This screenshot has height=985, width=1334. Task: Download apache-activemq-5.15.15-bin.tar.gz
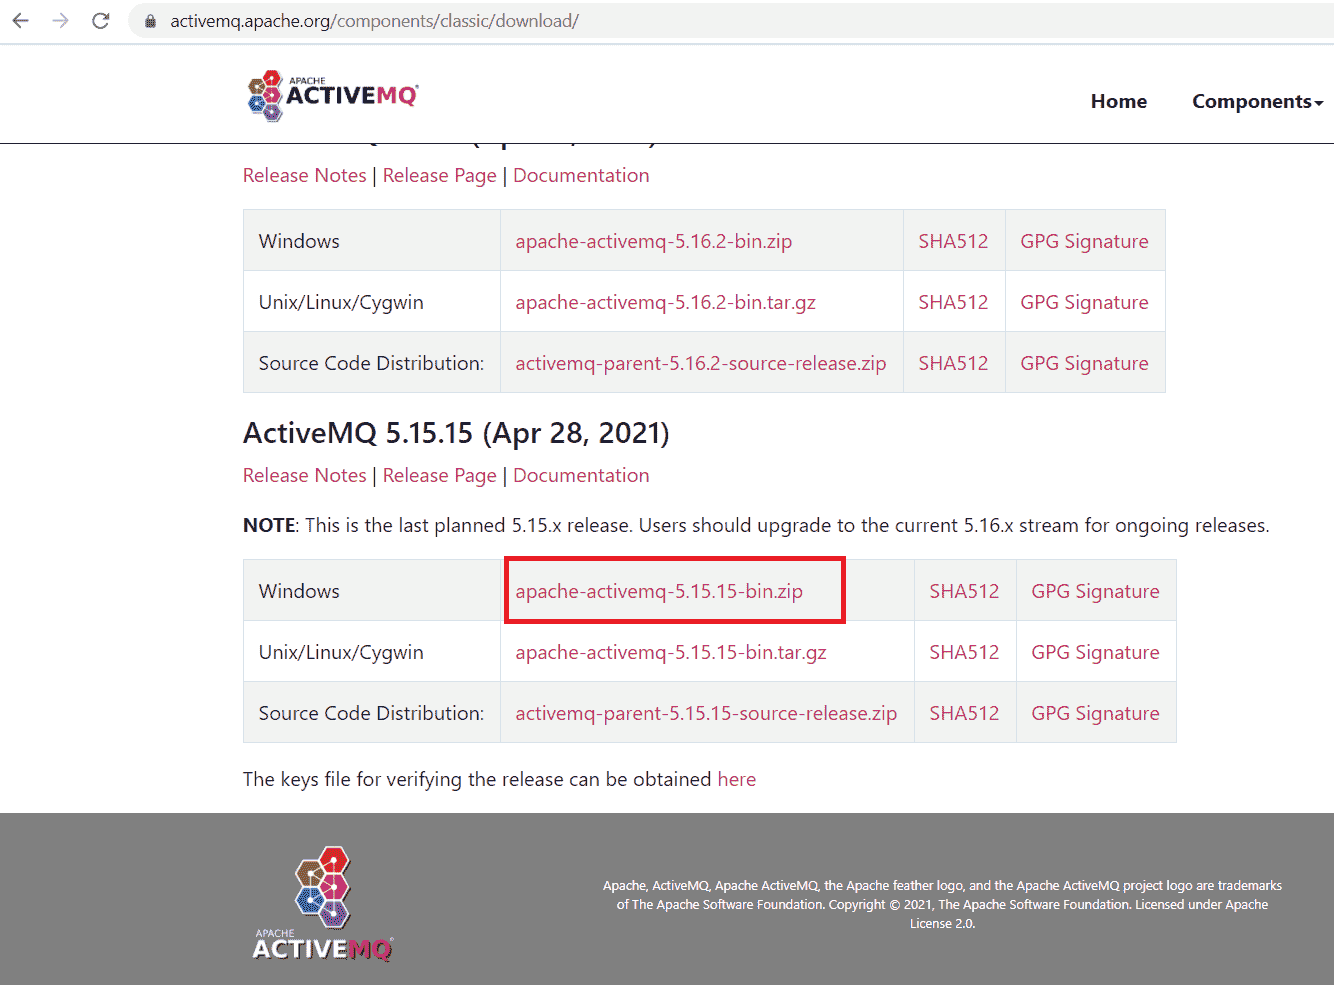[671, 652]
